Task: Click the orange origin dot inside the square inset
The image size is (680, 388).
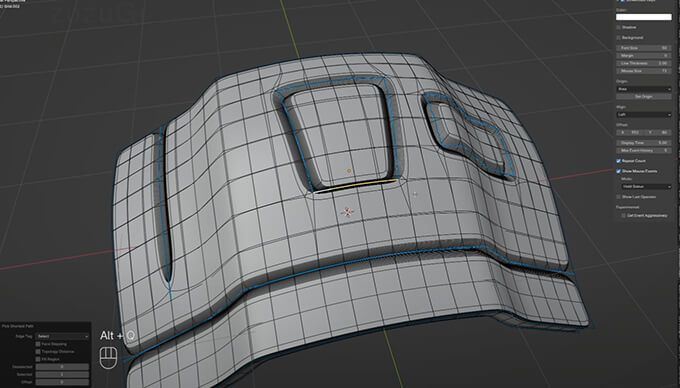Action: pos(349,171)
